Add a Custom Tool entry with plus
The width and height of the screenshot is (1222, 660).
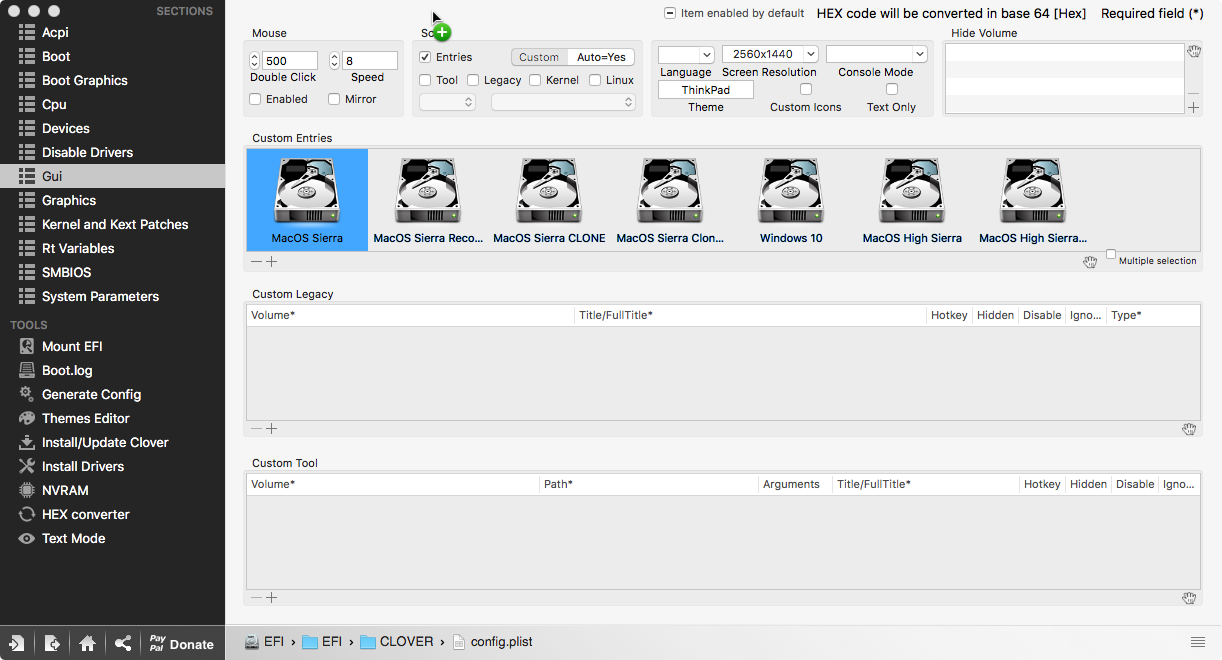(x=271, y=597)
